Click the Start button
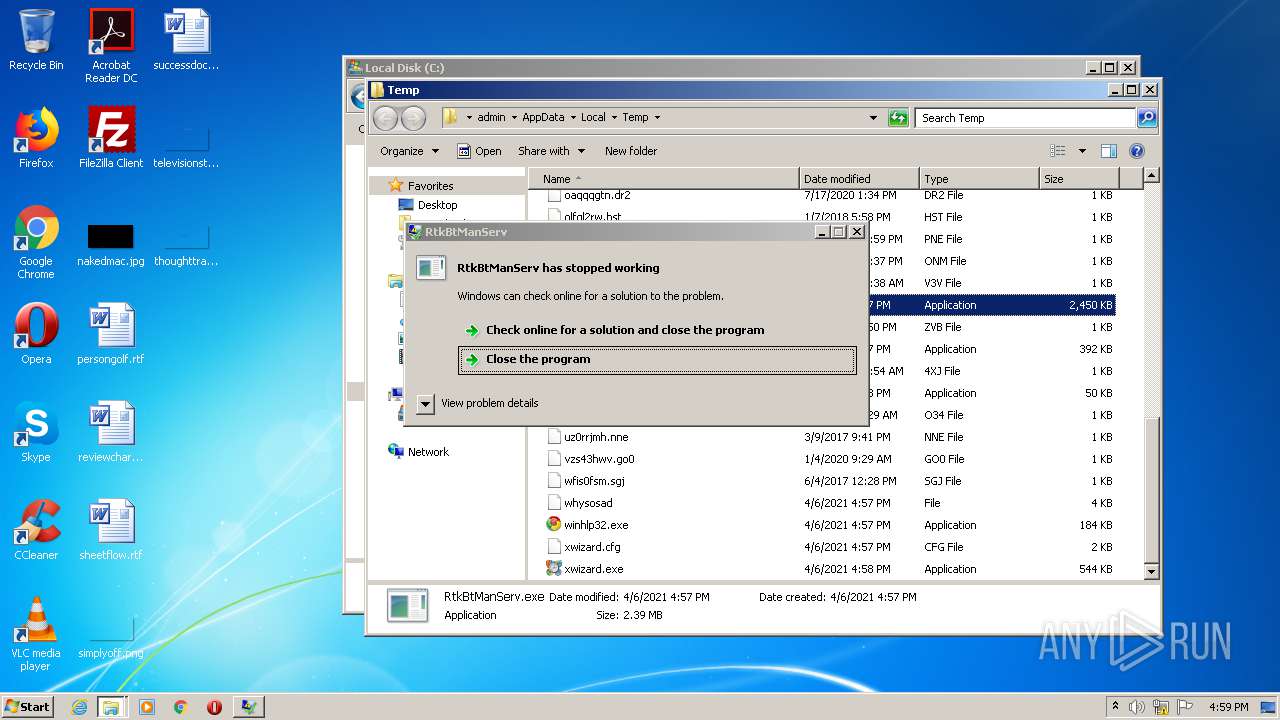Screen dimensions: 1280x720 point(28,706)
